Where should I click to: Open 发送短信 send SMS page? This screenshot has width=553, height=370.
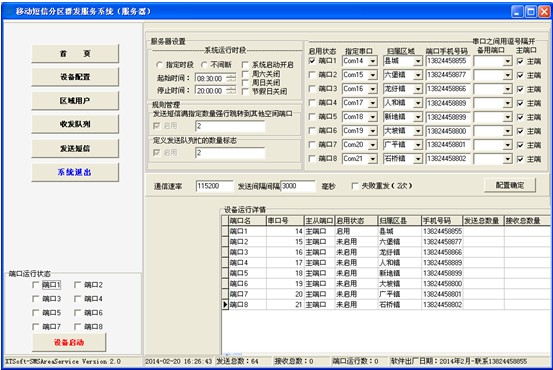click(75, 148)
